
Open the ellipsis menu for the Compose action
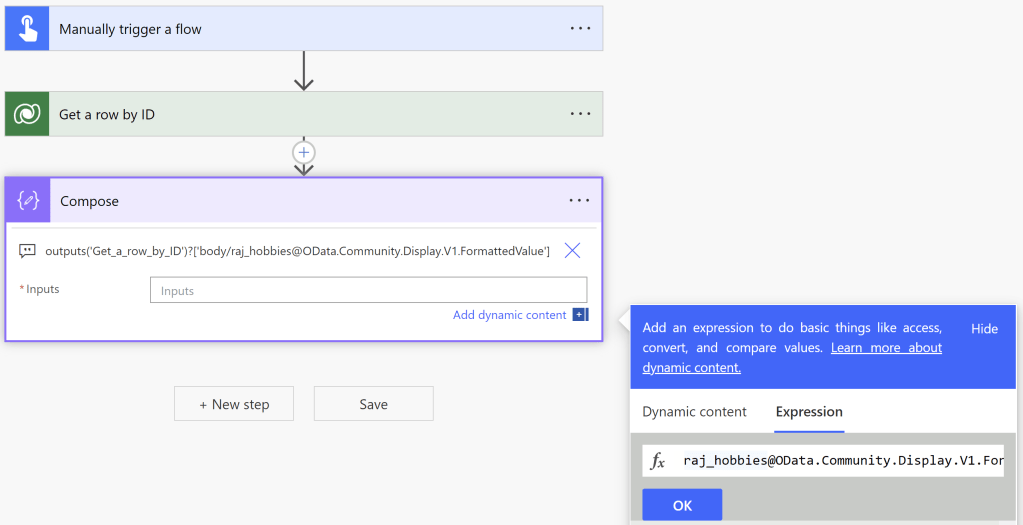[579, 201]
